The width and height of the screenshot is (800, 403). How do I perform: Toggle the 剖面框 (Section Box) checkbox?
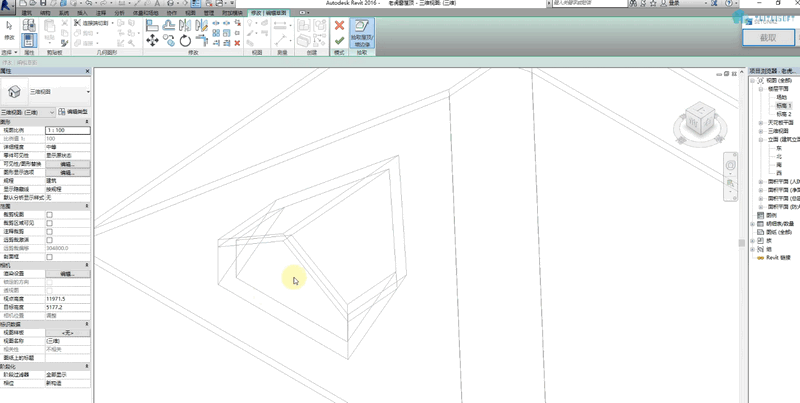click(x=49, y=257)
